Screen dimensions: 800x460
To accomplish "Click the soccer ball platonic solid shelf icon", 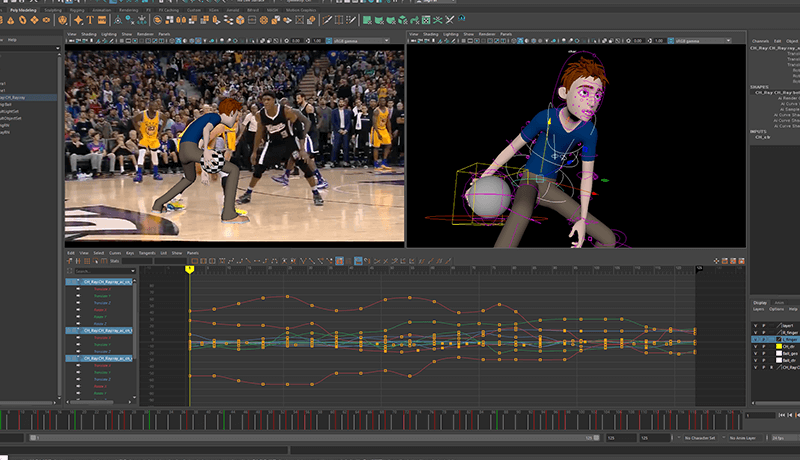I will tap(62, 20).
